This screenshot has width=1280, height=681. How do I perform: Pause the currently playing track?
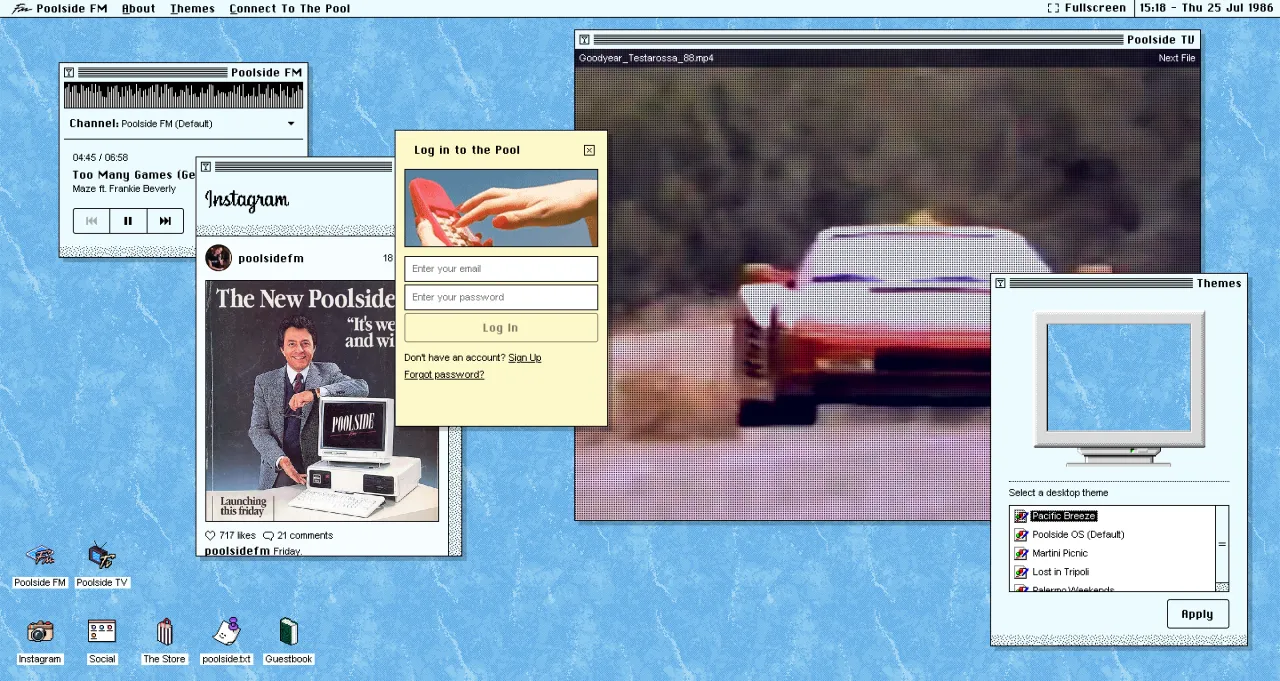click(128, 221)
